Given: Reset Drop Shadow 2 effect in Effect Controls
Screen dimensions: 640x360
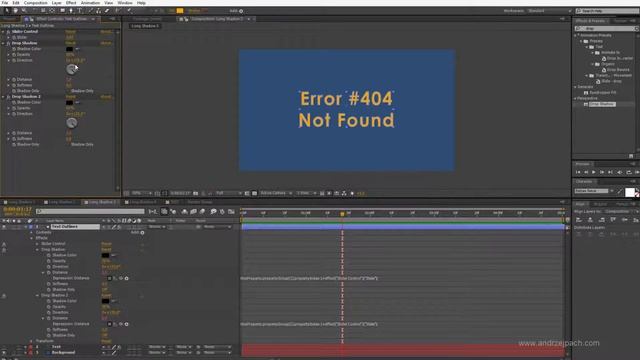Looking at the screenshot, I should pos(71,97).
